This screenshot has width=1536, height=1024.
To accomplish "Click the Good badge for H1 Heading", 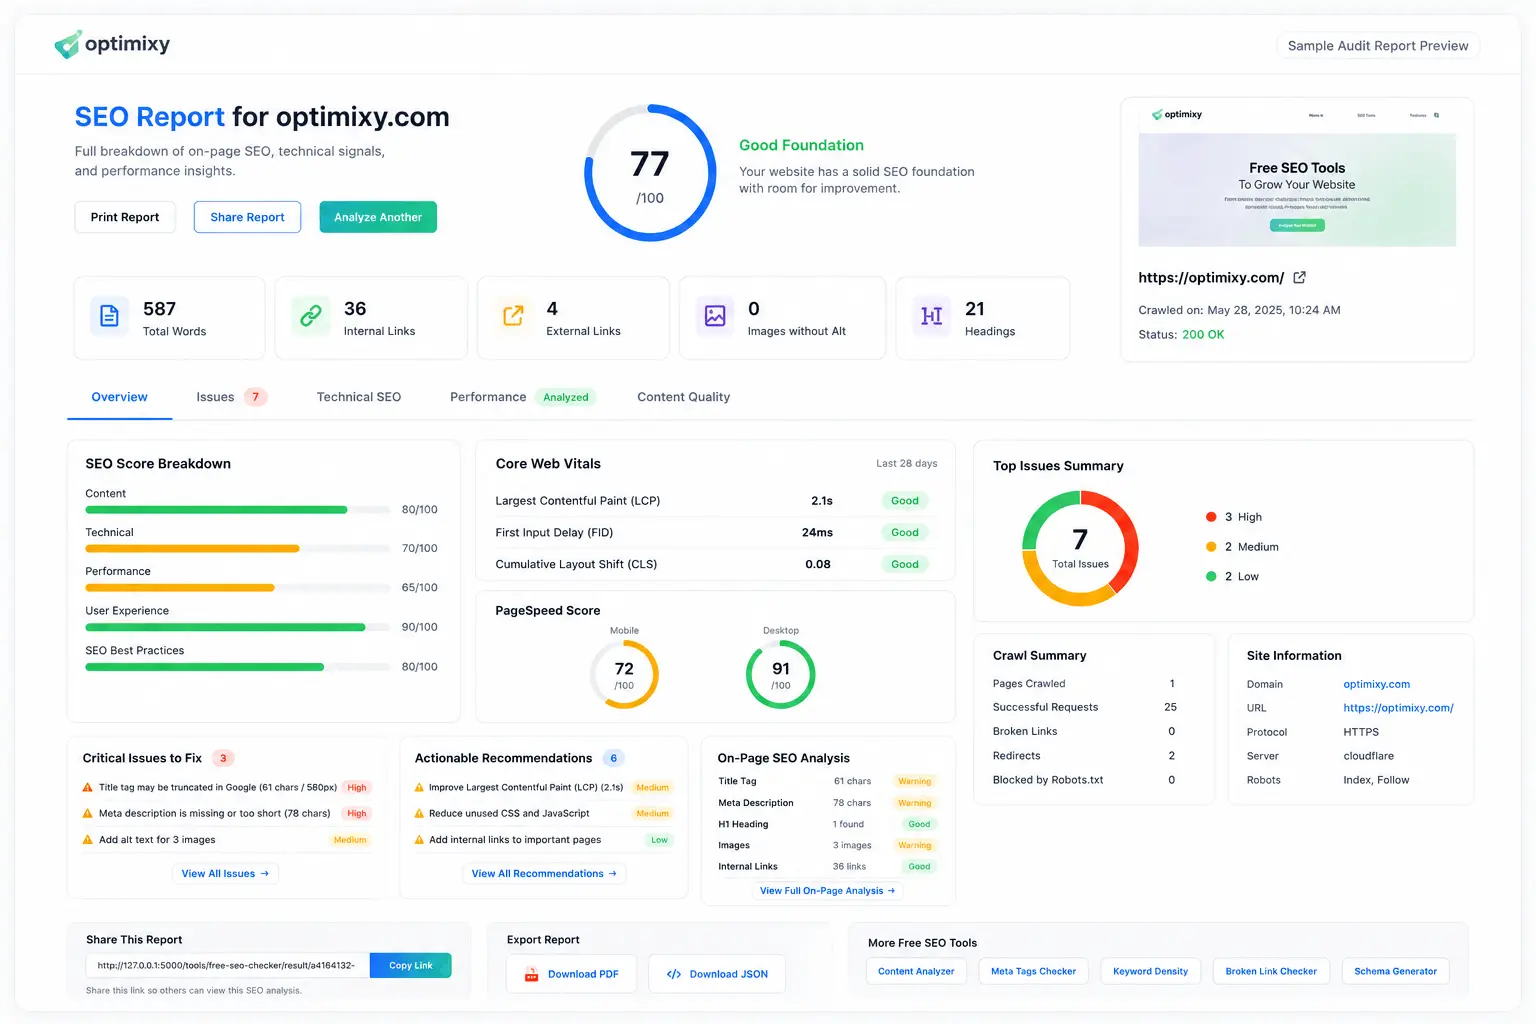I will [x=919, y=824].
